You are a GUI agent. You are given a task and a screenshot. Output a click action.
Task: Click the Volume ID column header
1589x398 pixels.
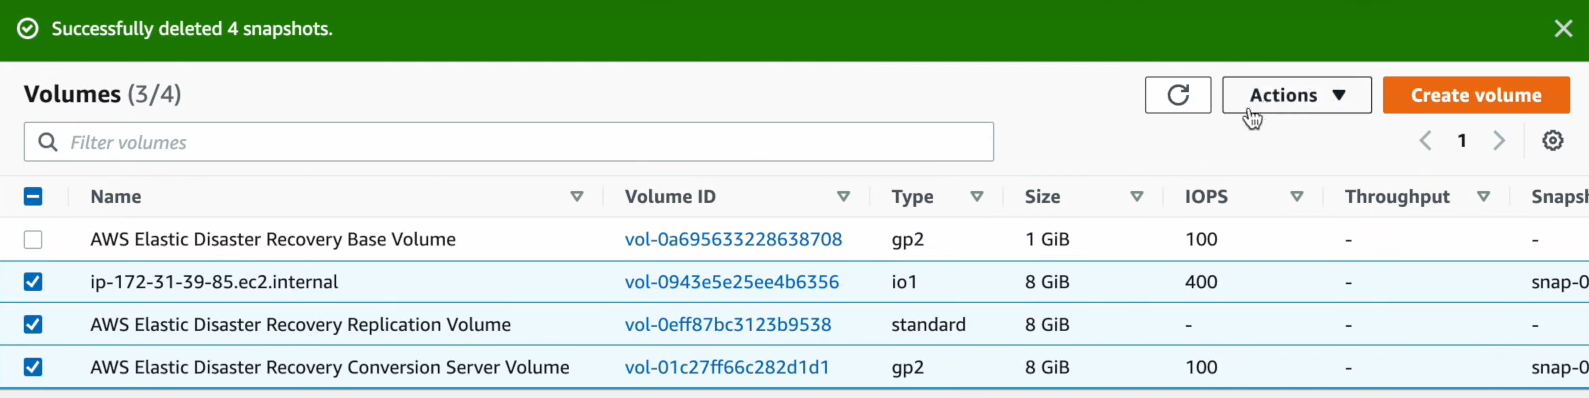coord(670,197)
